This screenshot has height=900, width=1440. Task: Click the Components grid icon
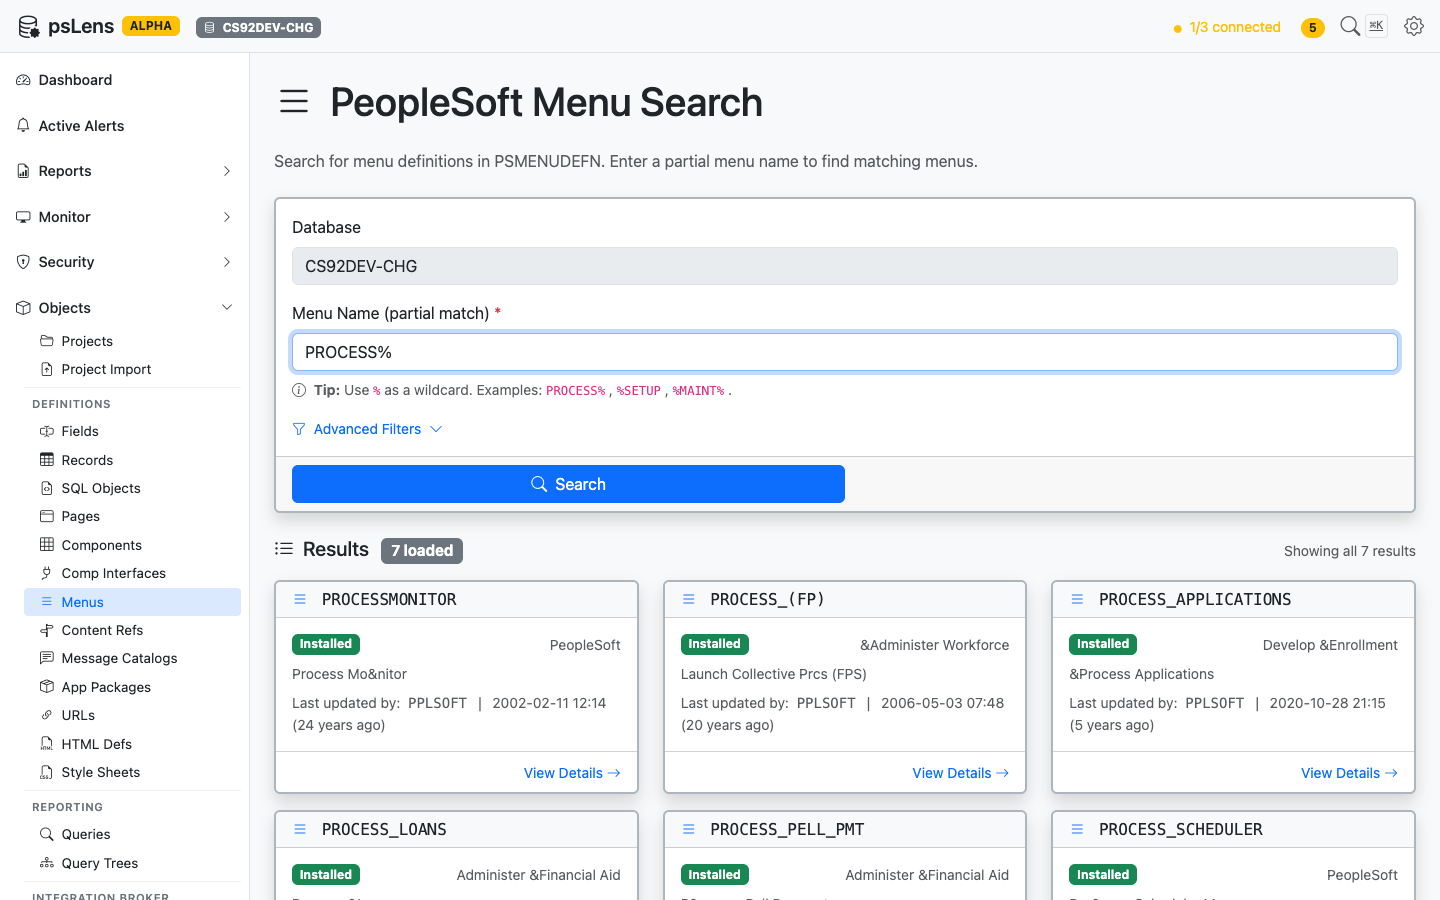click(x=47, y=545)
